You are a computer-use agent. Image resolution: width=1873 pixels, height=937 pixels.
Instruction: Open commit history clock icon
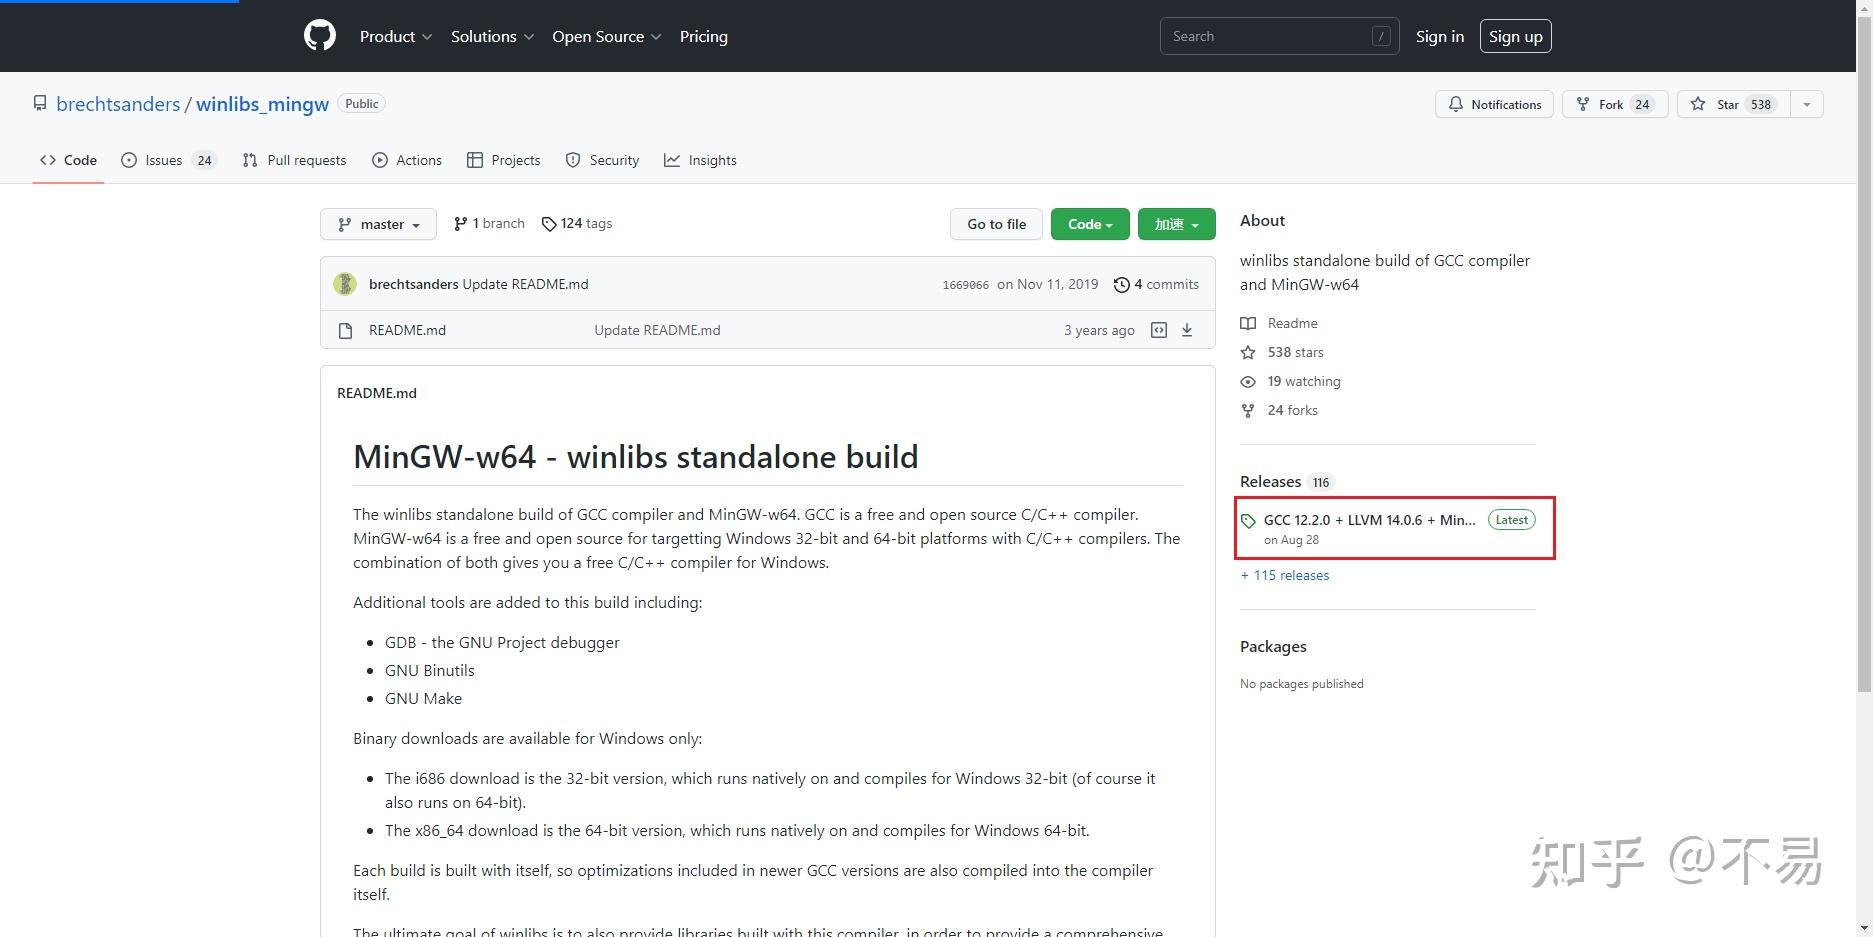tap(1122, 285)
